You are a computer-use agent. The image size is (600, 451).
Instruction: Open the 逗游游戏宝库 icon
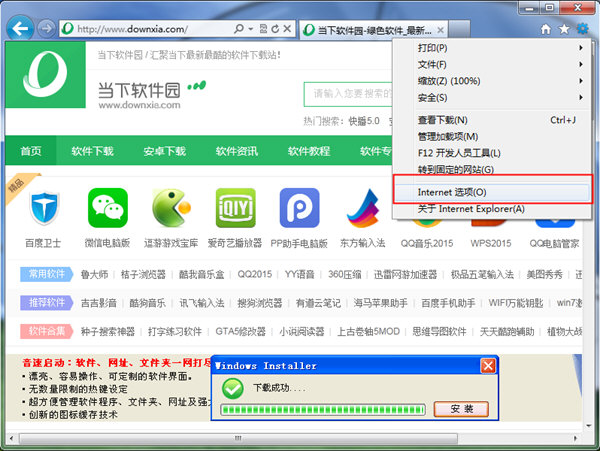171,208
